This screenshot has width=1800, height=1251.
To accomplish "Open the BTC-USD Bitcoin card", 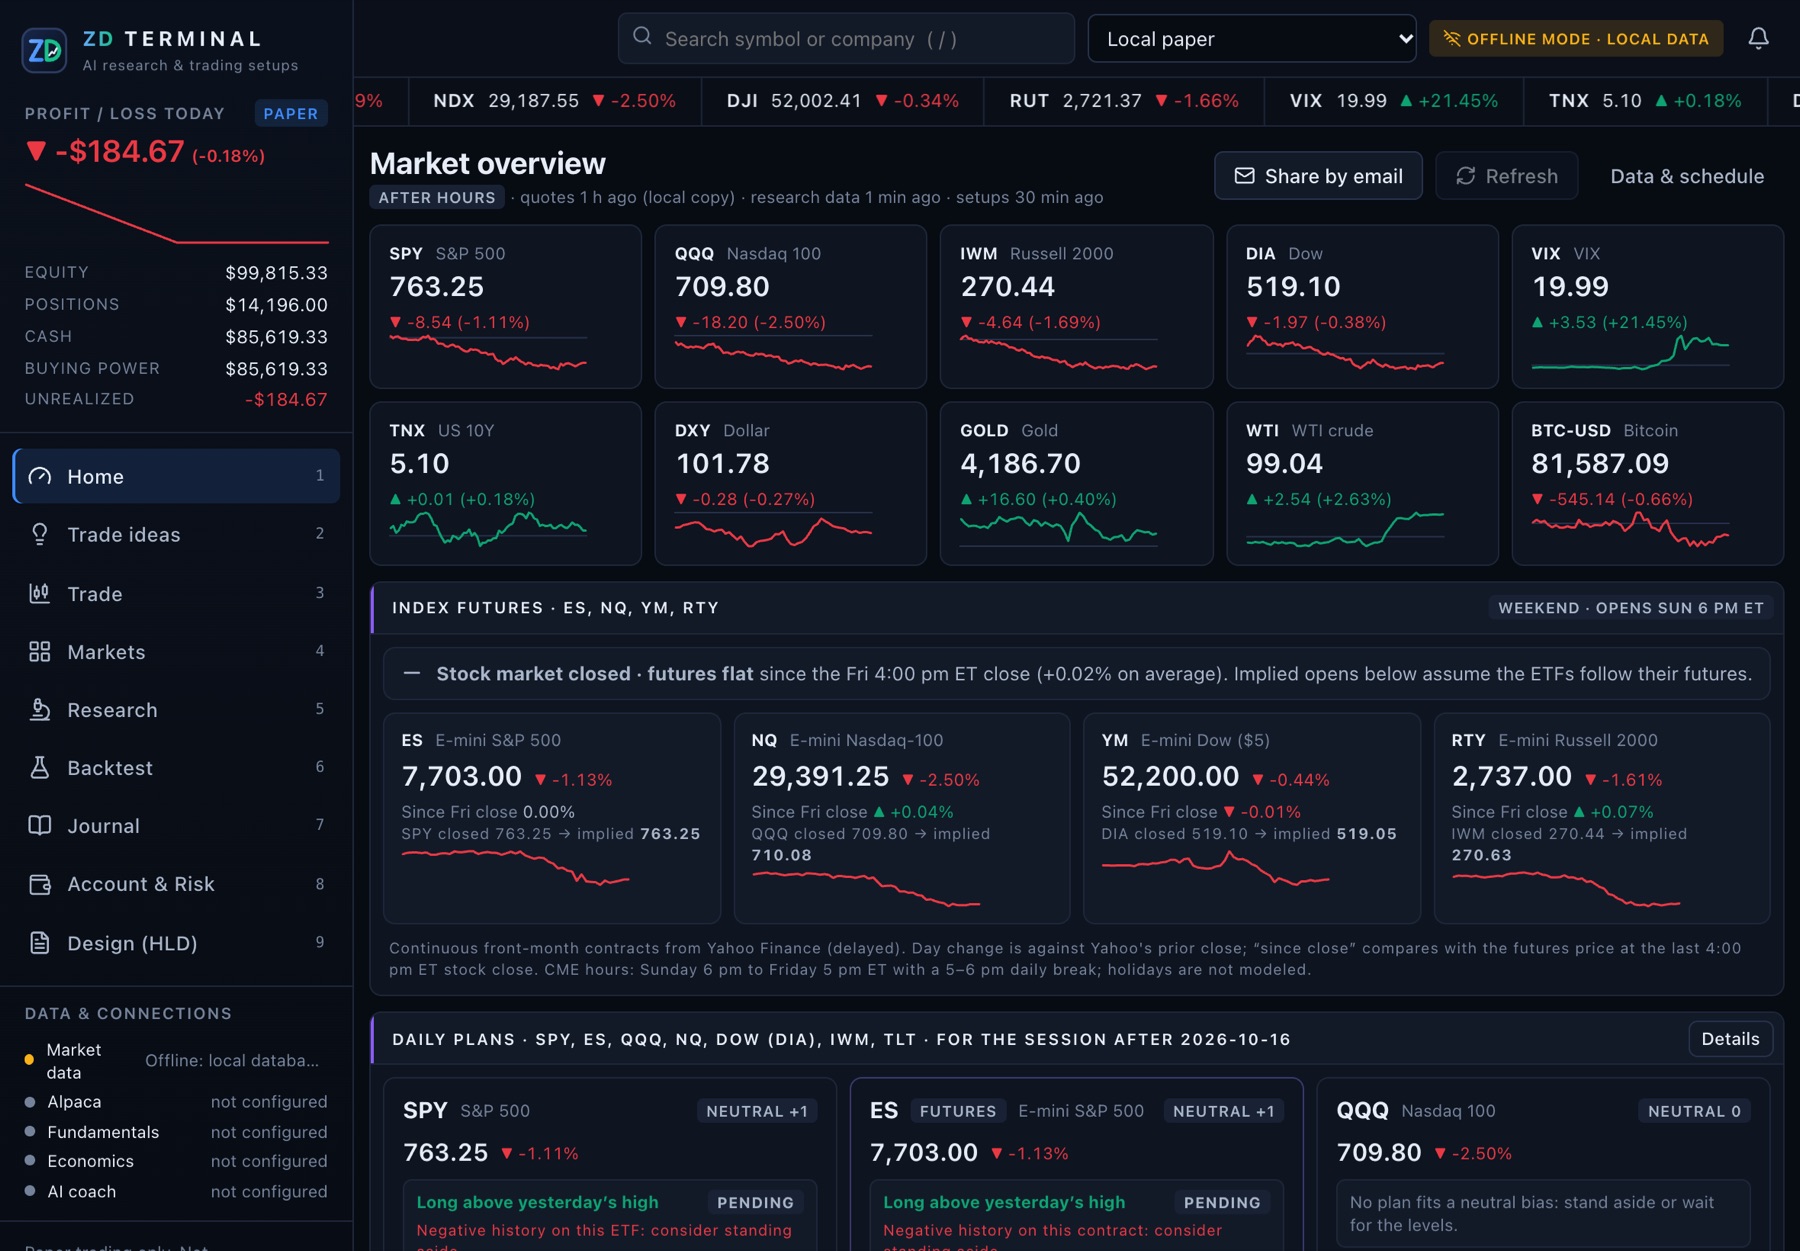I will pyautogui.click(x=1647, y=484).
